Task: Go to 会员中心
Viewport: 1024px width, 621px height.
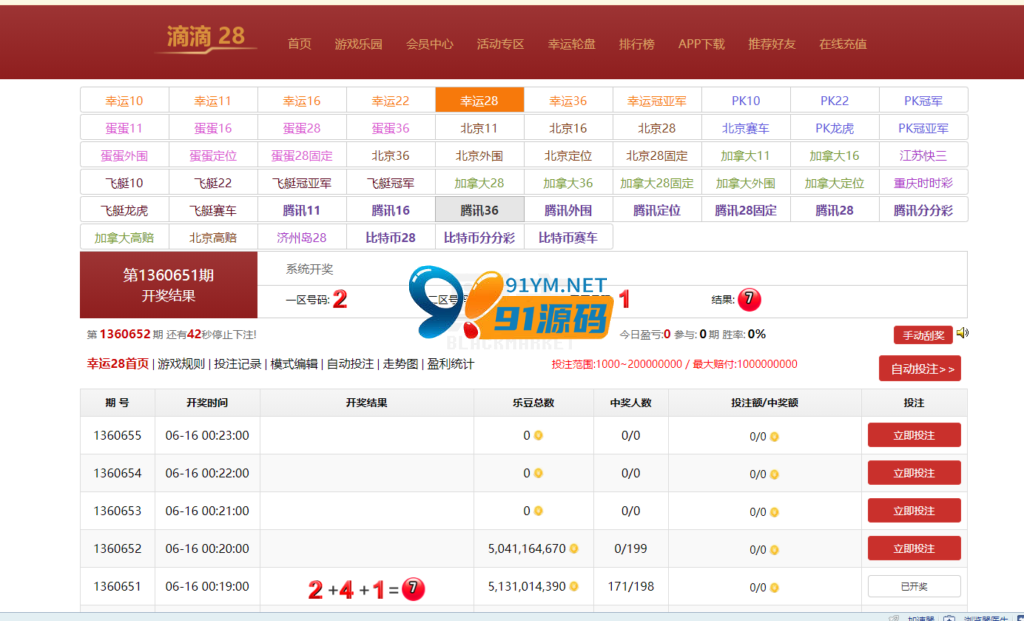Action: point(430,44)
